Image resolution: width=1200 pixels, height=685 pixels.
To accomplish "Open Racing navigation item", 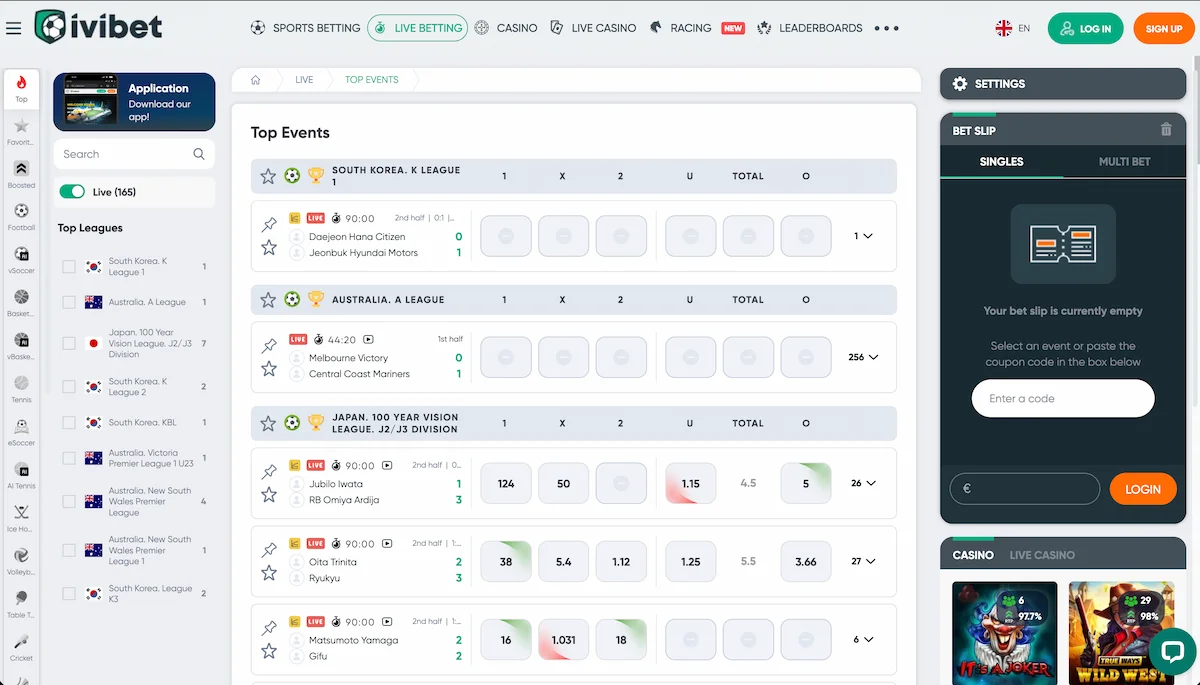I will tap(696, 28).
